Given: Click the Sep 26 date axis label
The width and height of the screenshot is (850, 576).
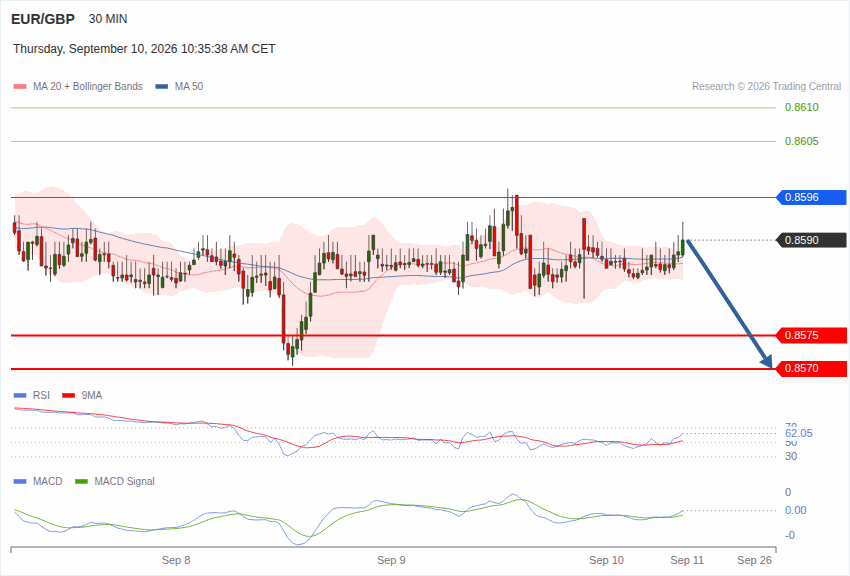Looking at the screenshot, I should 755,560.
